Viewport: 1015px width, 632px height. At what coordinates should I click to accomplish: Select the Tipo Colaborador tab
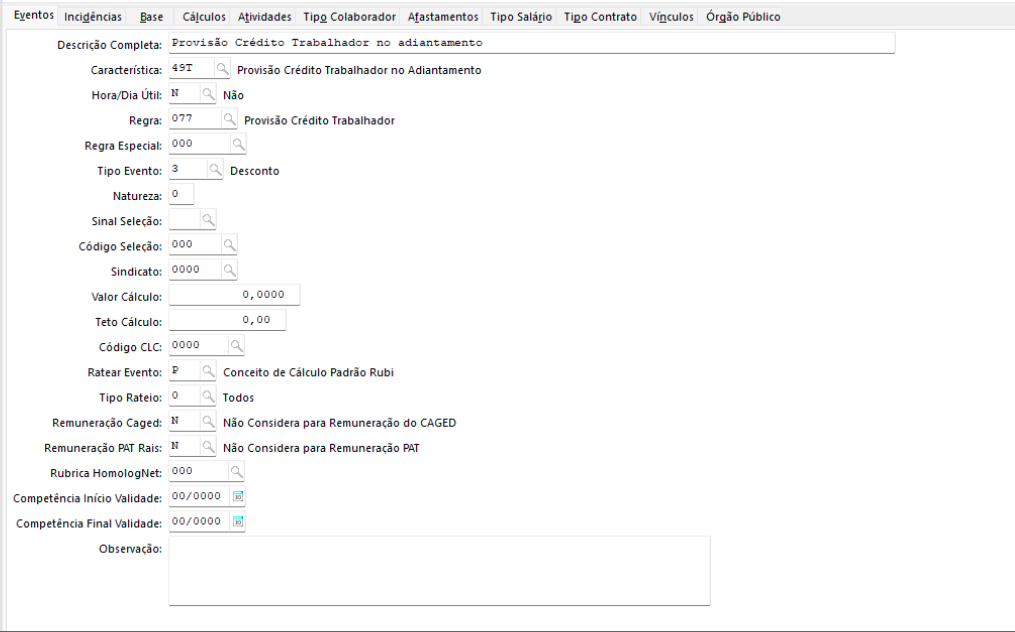coord(350,17)
